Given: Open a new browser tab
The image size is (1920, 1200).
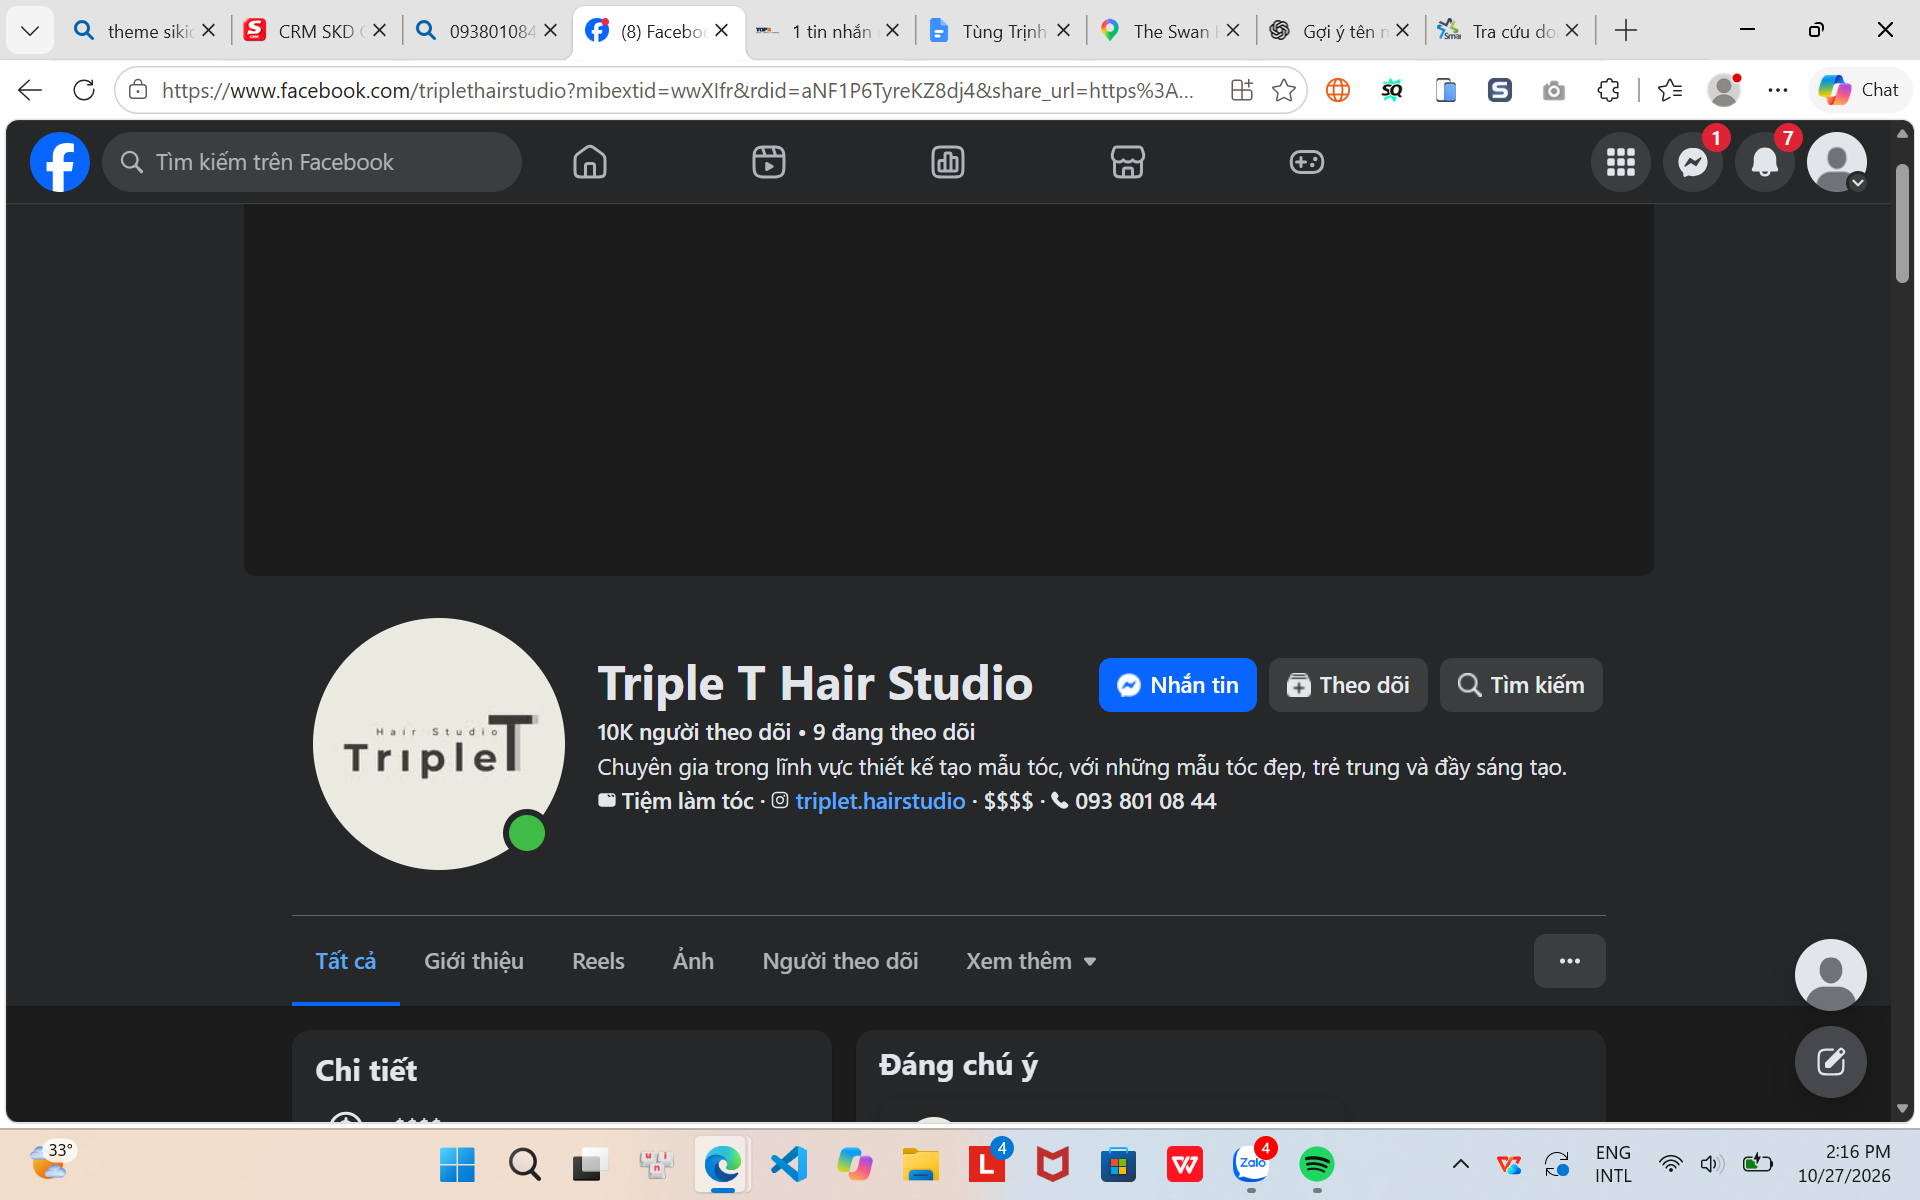Looking at the screenshot, I should coord(1626,31).
